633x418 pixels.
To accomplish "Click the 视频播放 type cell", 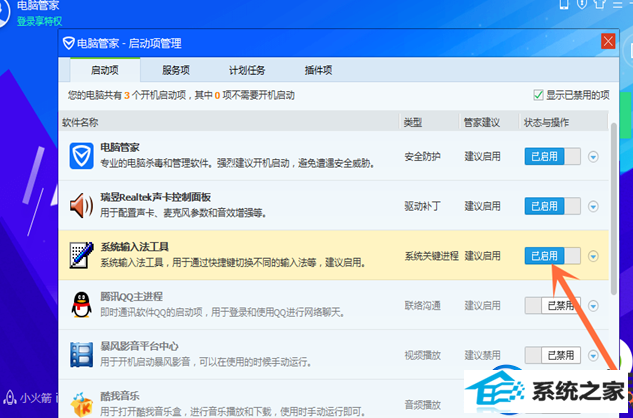I will coord(422,355).
